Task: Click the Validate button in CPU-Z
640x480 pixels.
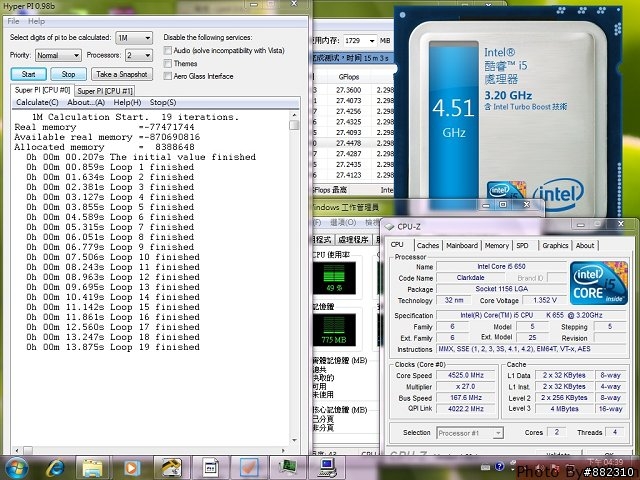Action: (x=558, y=453)
